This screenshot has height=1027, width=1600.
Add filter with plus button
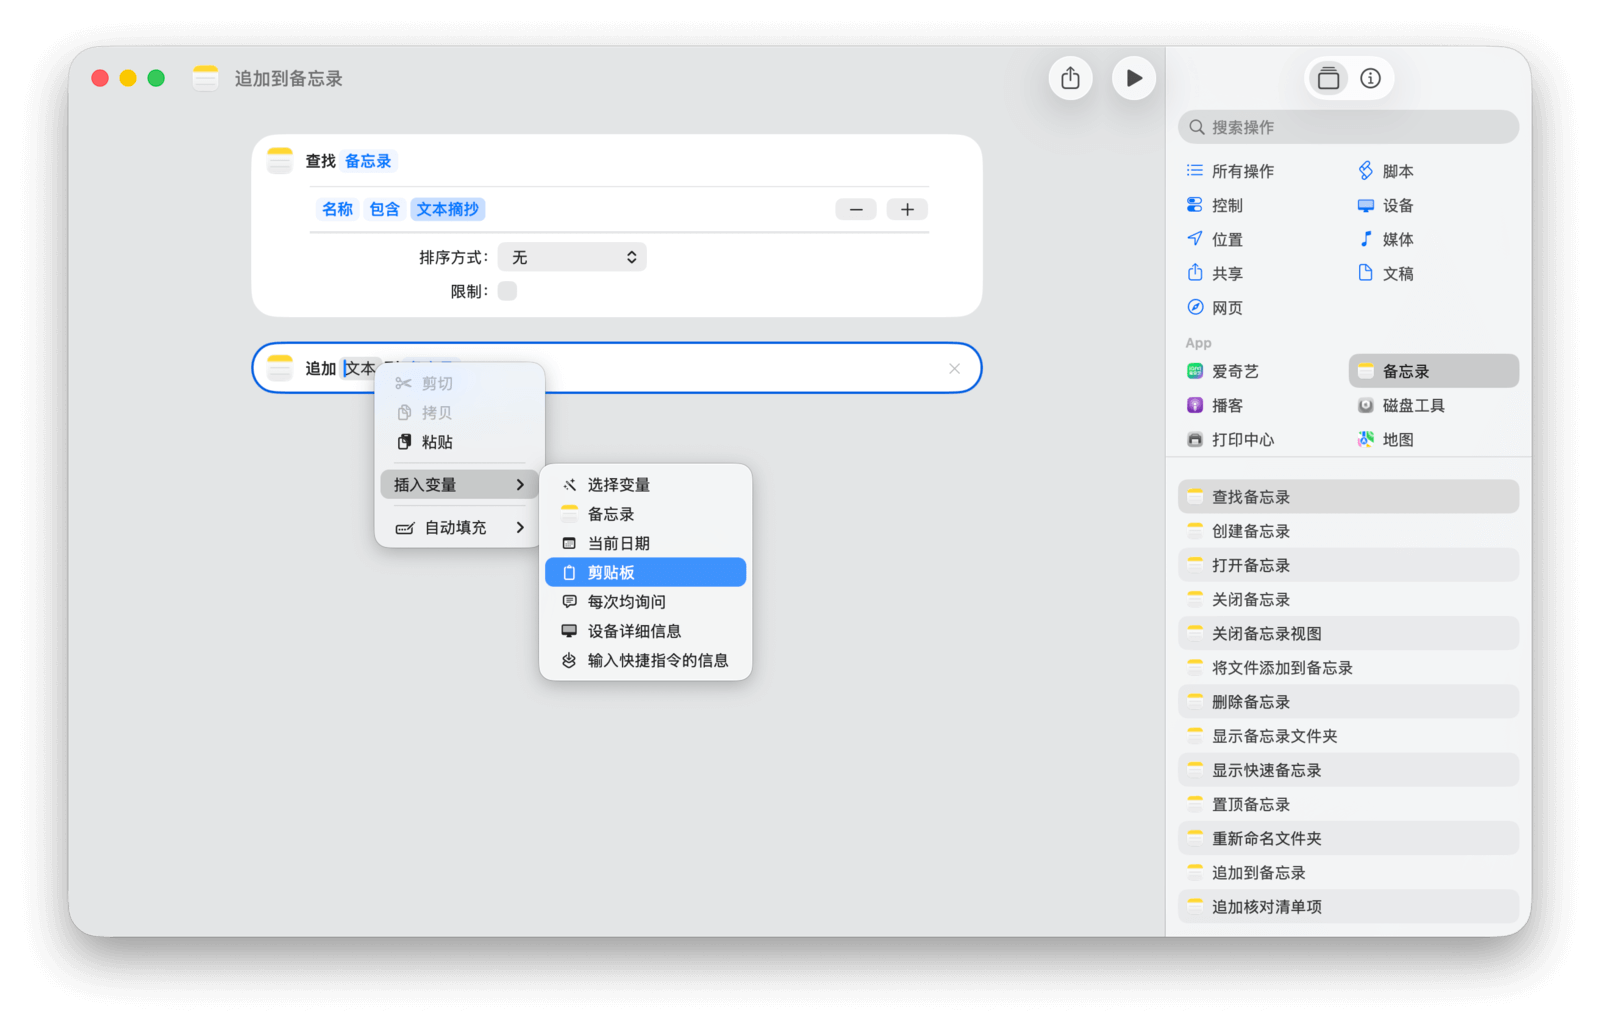[x=907, y=209]
